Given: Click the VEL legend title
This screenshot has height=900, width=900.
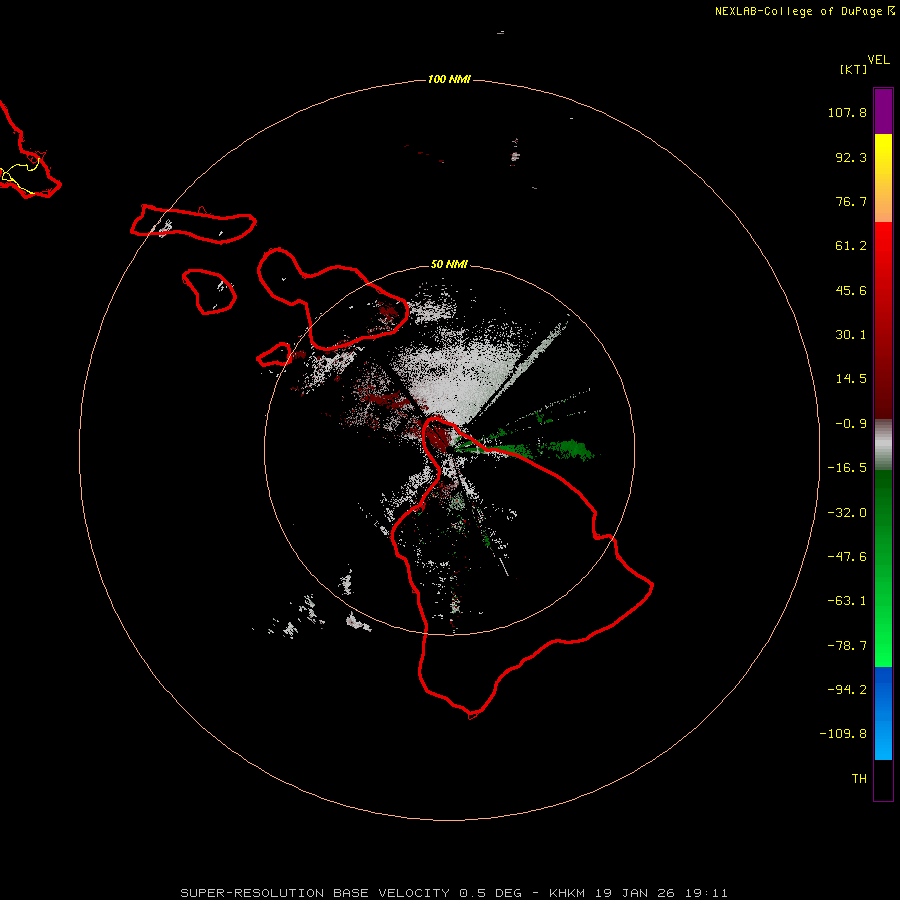Looking at the screenshot, I should [878, 60].
